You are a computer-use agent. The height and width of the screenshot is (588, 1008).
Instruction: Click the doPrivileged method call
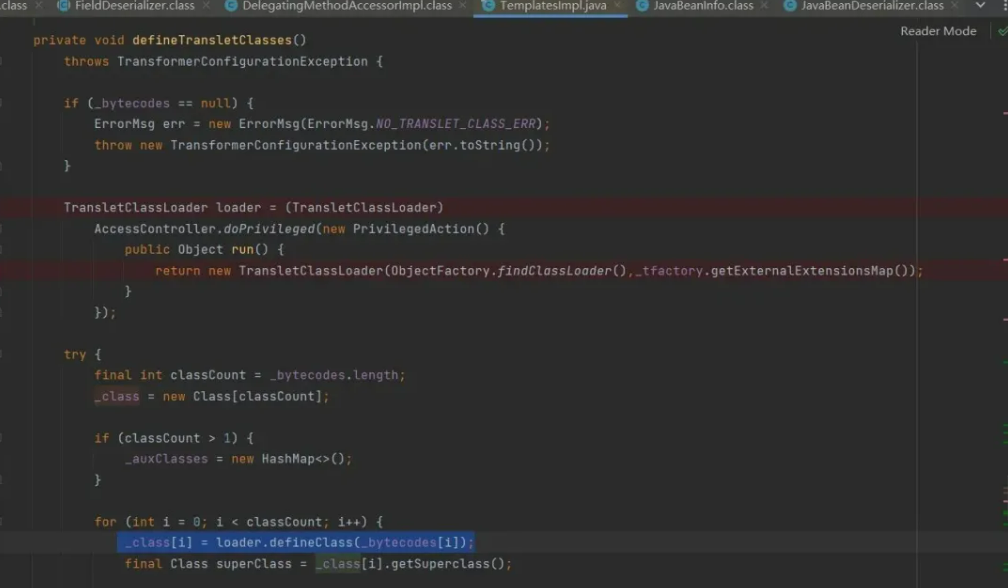269,229
